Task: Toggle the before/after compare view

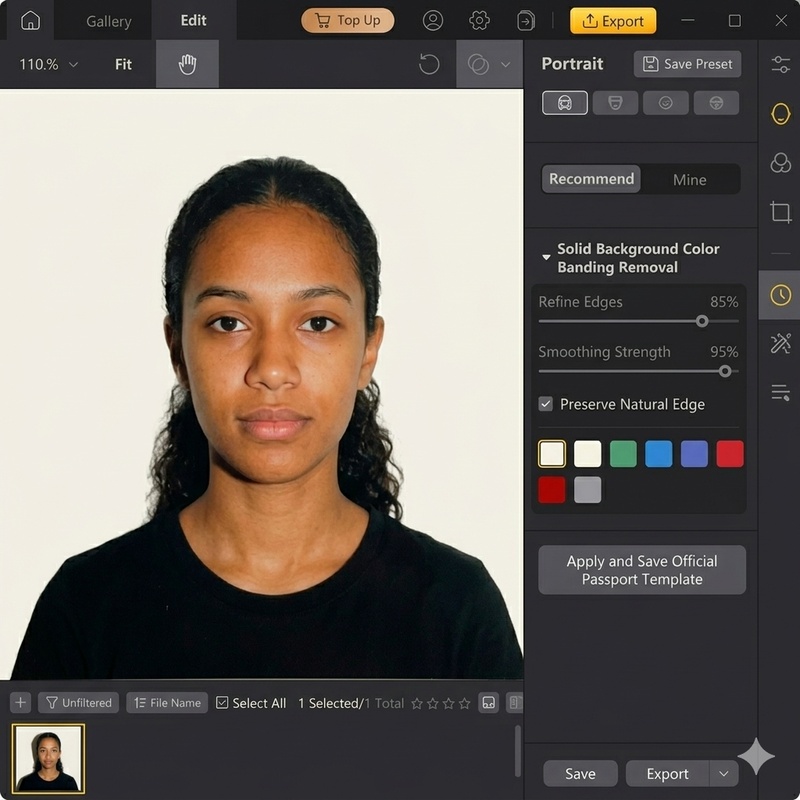Action: pos(478,64)
